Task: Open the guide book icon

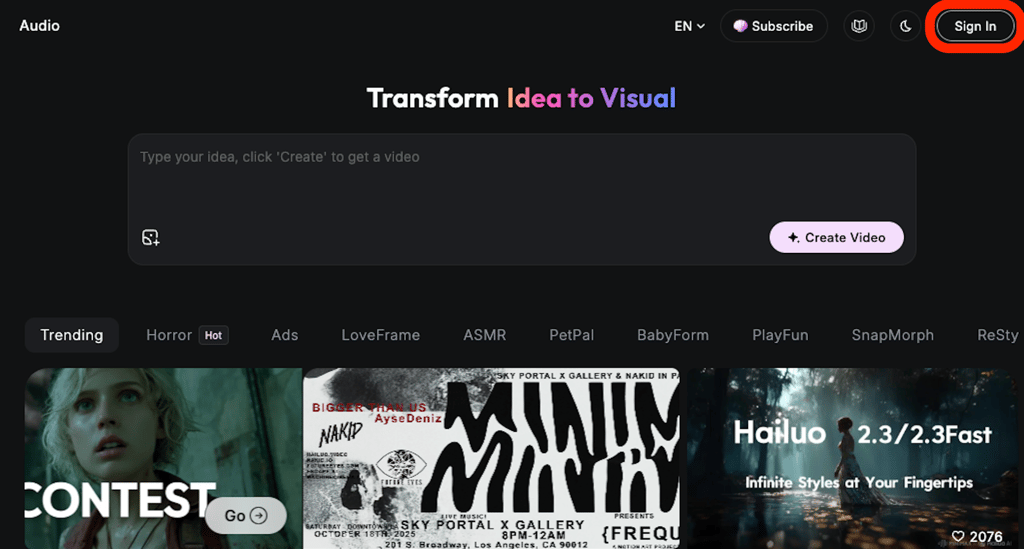Action: pyautogui.click(x=859, y=26)
